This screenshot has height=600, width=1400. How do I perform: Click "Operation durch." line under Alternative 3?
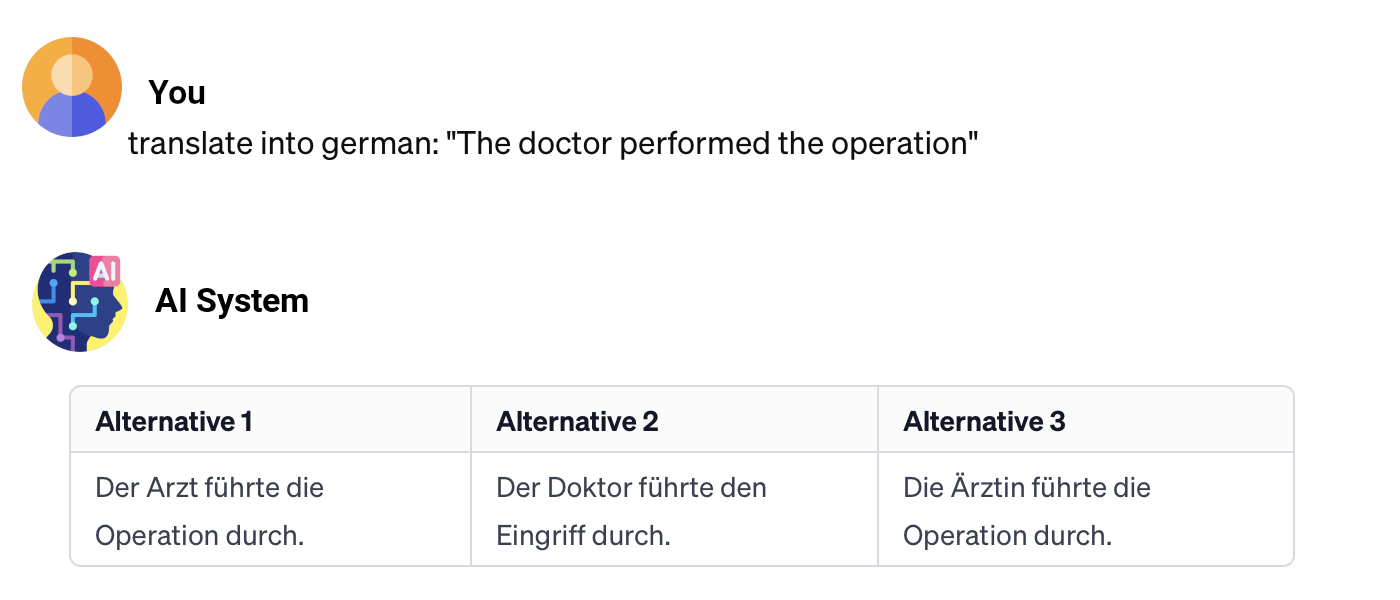point(1007,536)
